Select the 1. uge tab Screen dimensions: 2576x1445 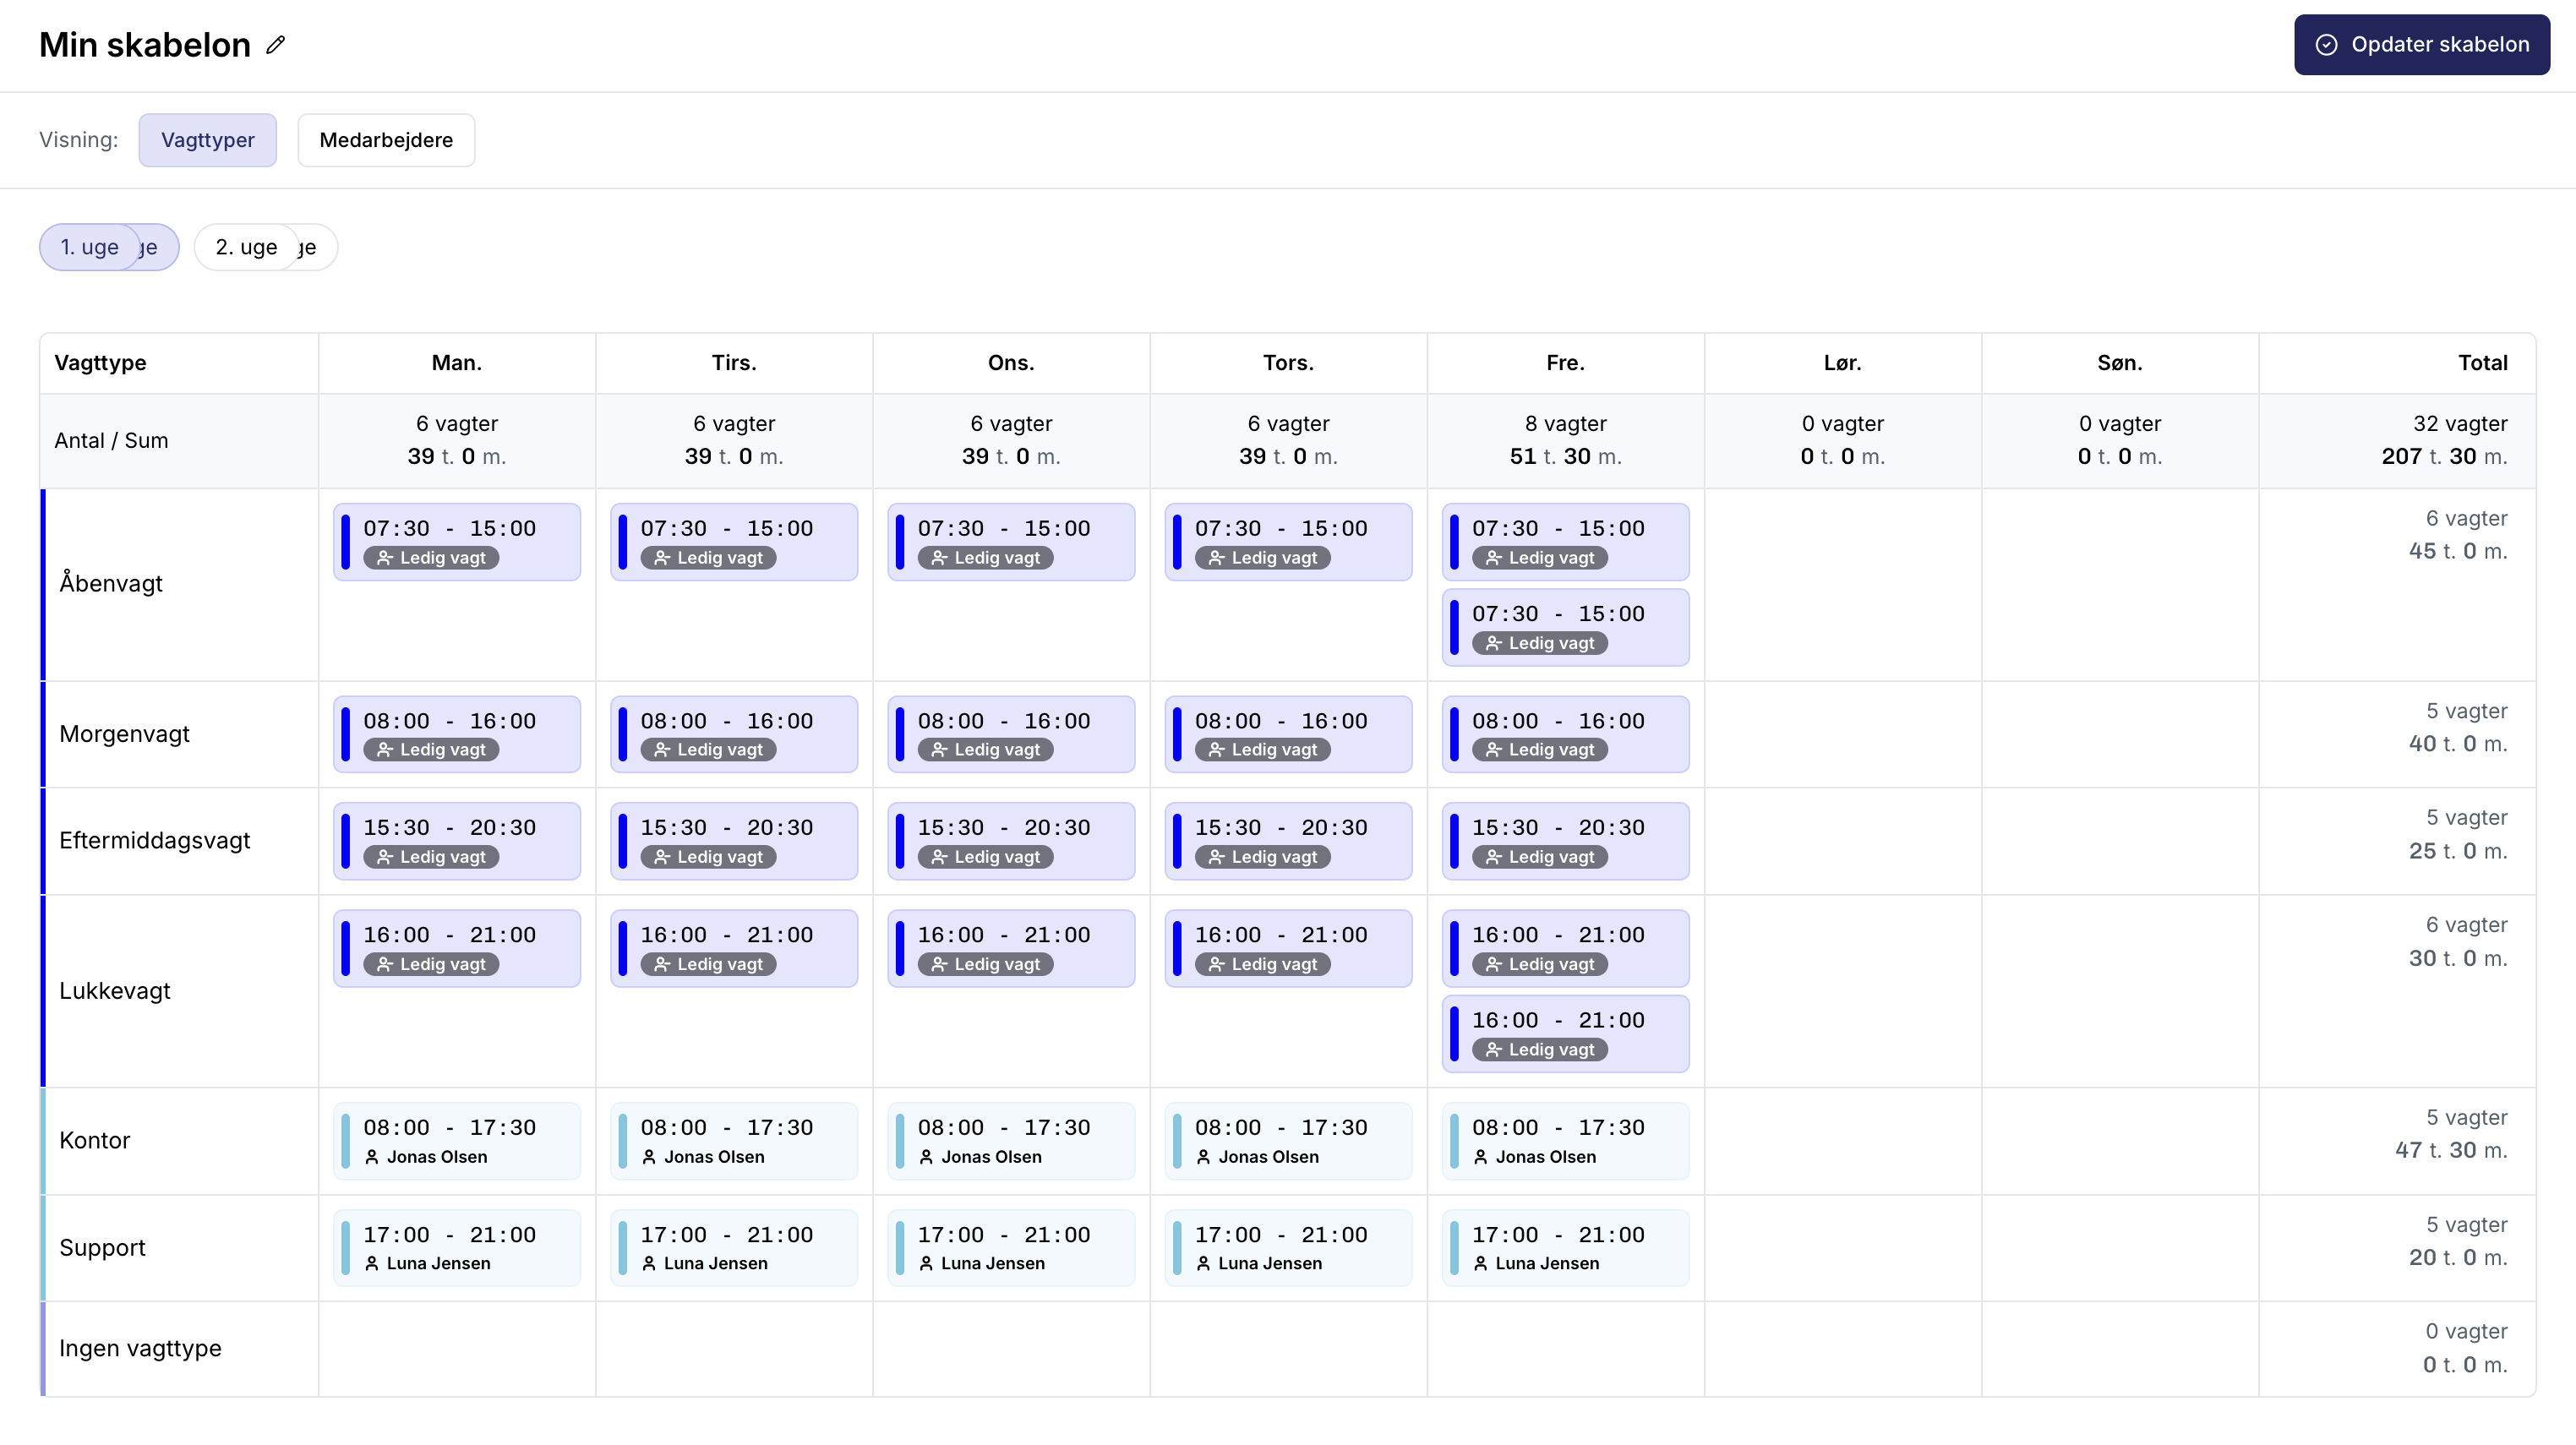(90, 247)
